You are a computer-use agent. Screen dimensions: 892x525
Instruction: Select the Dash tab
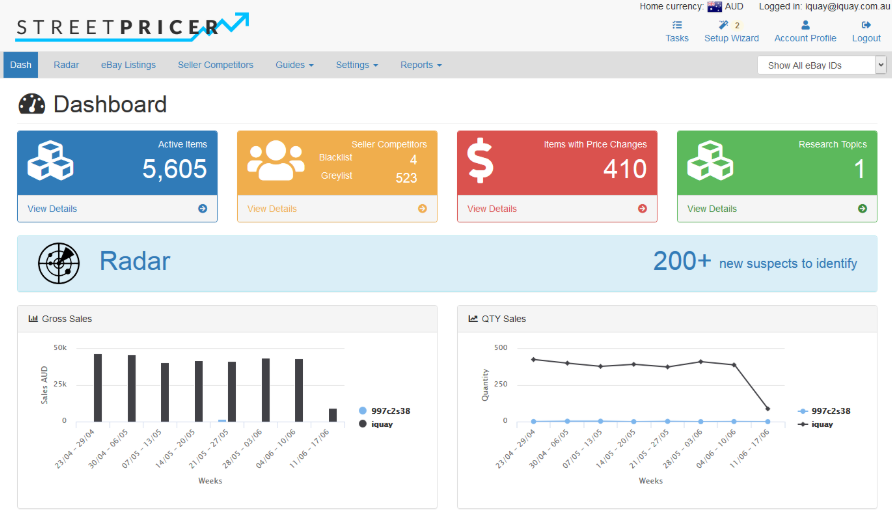[x=20, y=65]
